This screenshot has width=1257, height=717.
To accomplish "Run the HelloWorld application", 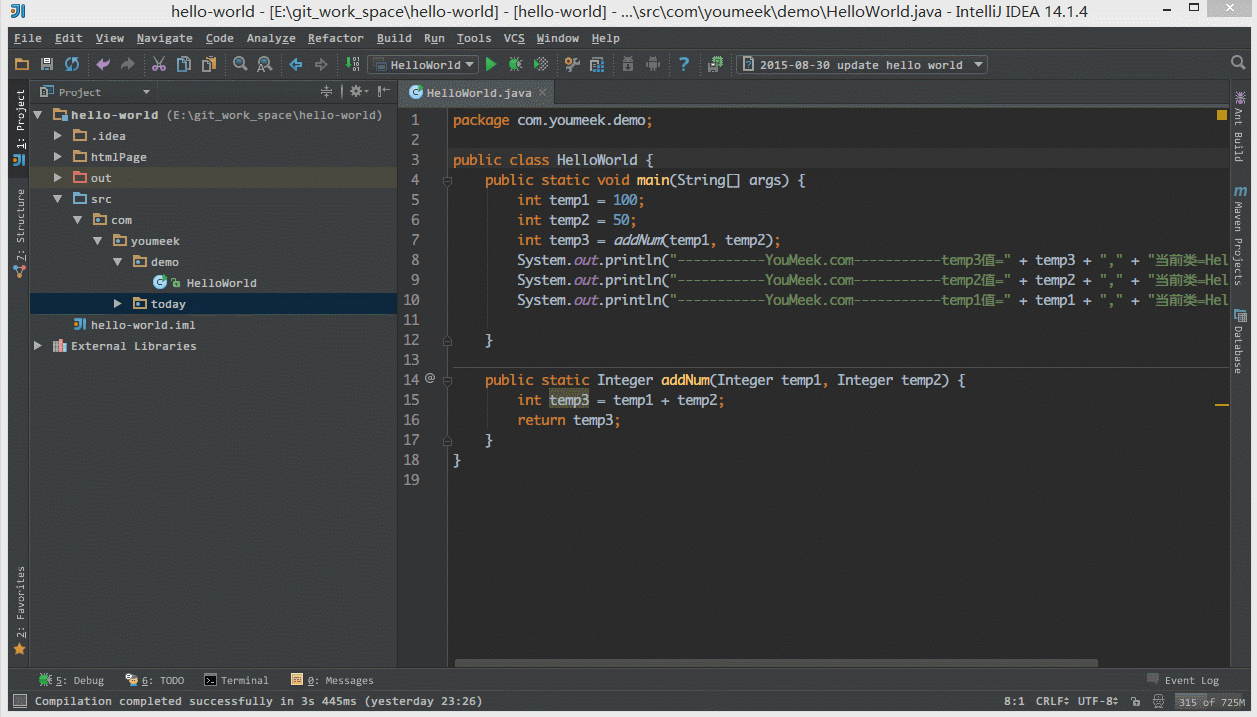I will click(491, 63).
